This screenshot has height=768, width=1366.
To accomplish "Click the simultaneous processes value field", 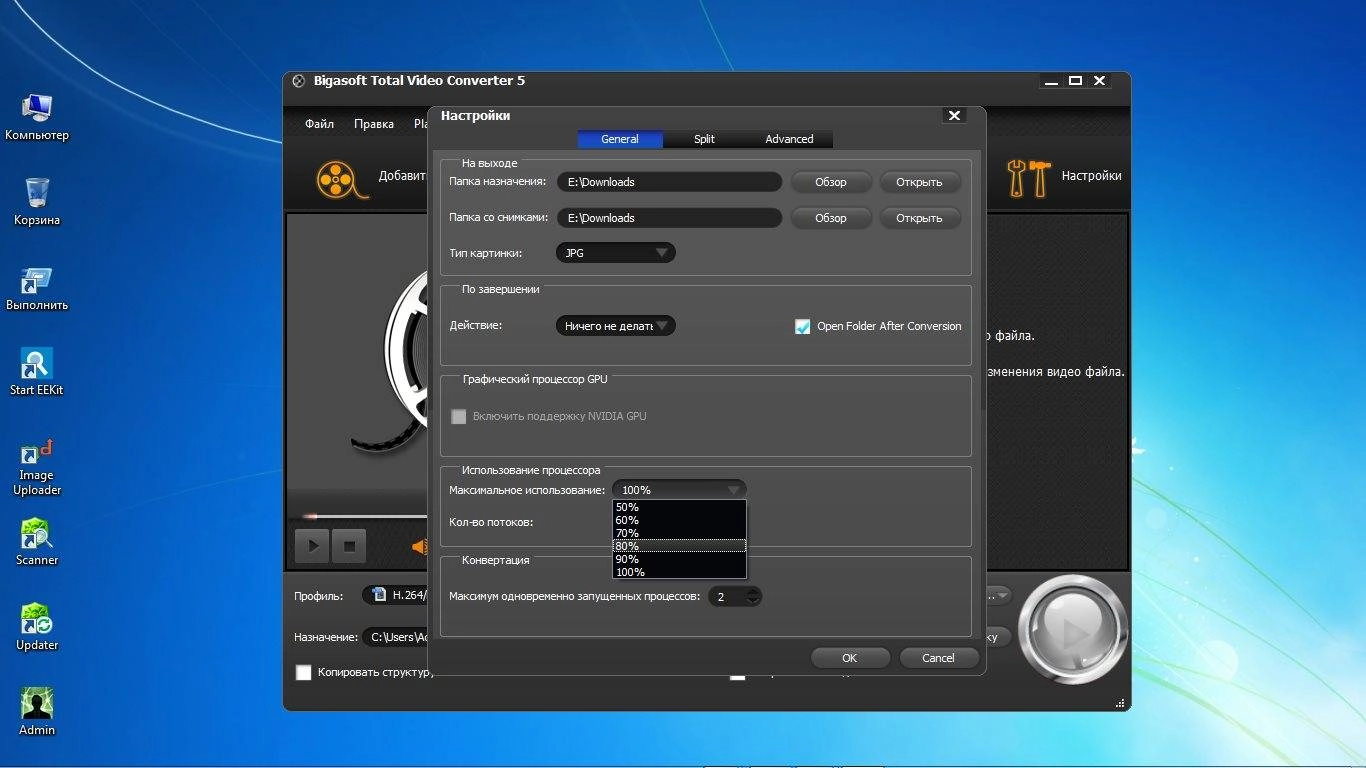I will click(x=727, y=596).
